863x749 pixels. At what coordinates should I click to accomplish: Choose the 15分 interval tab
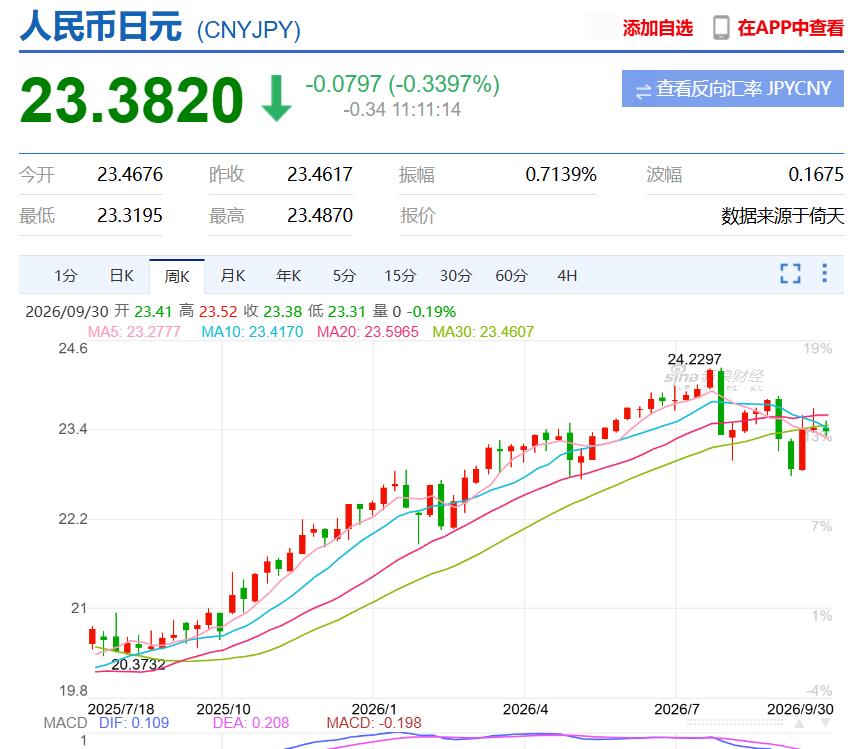click(x=400, y=276)
